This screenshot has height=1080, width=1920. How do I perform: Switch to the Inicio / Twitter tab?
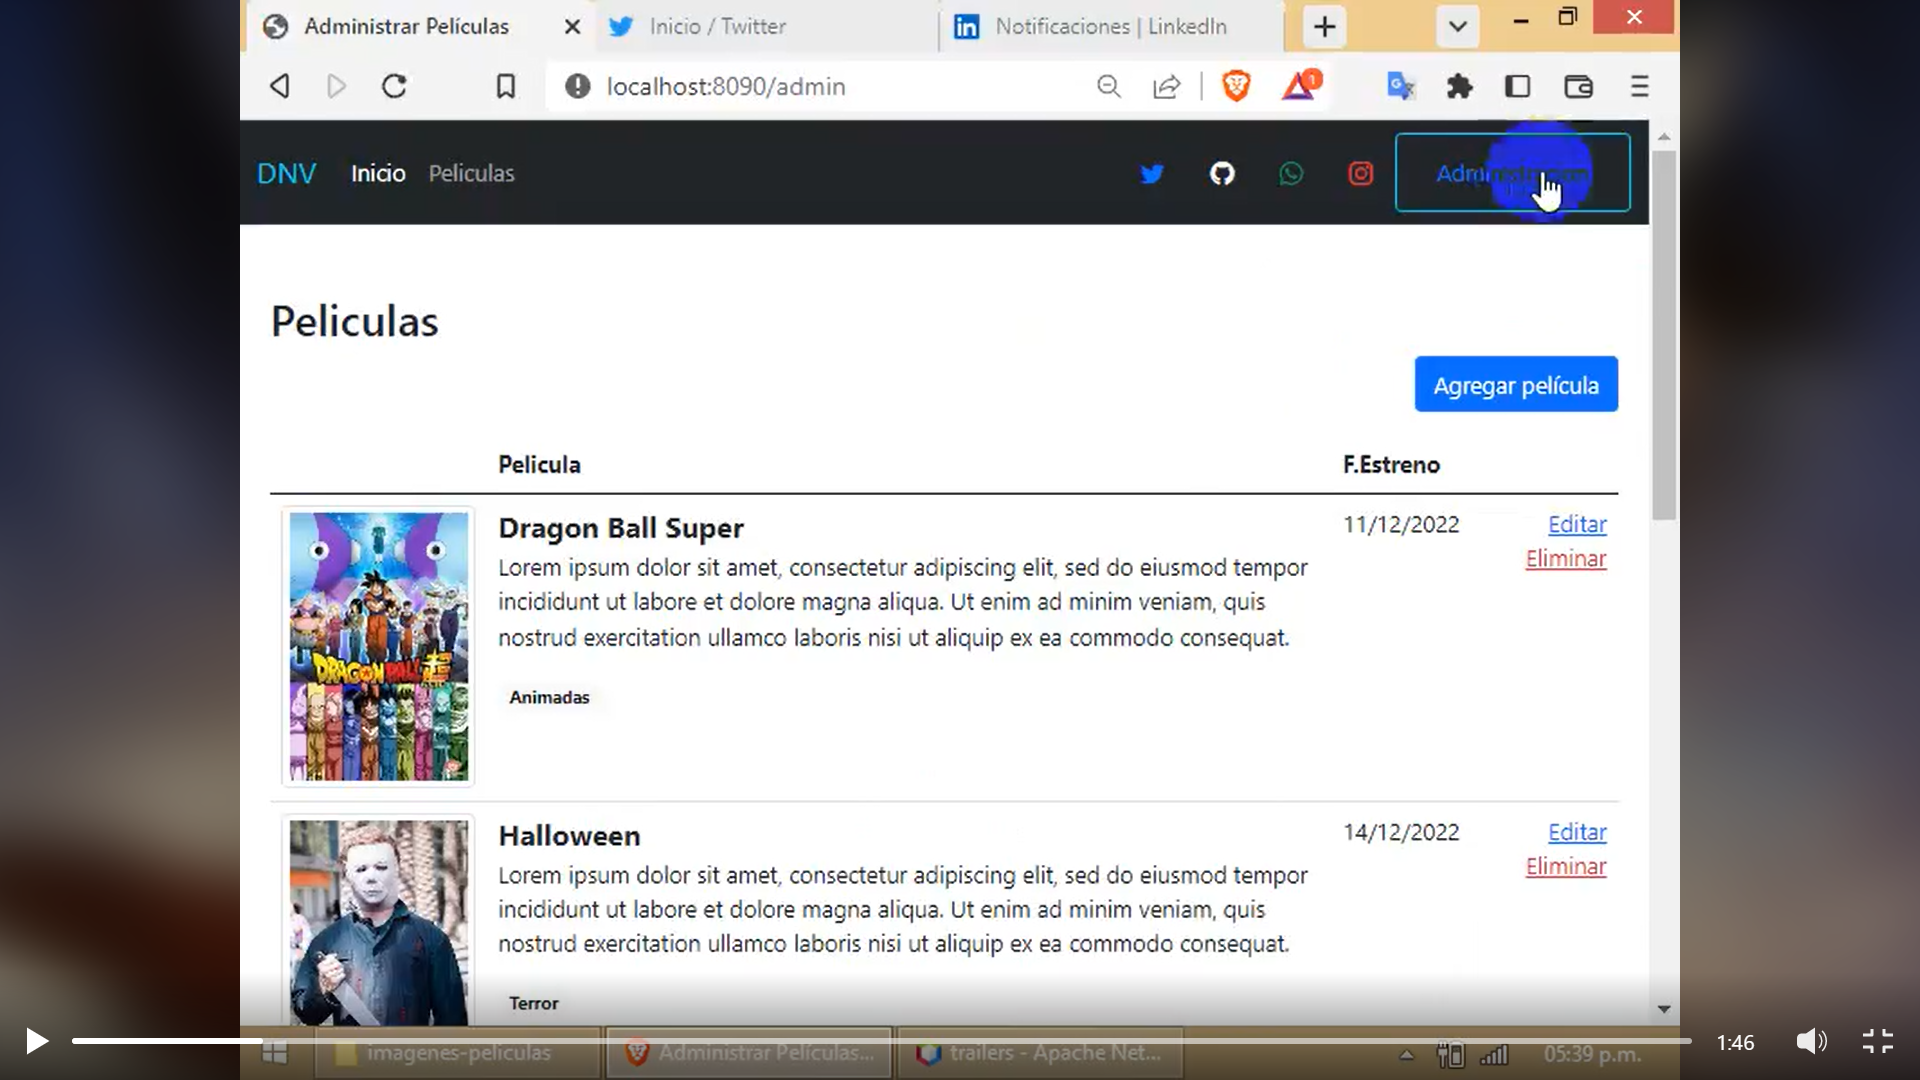717,27
